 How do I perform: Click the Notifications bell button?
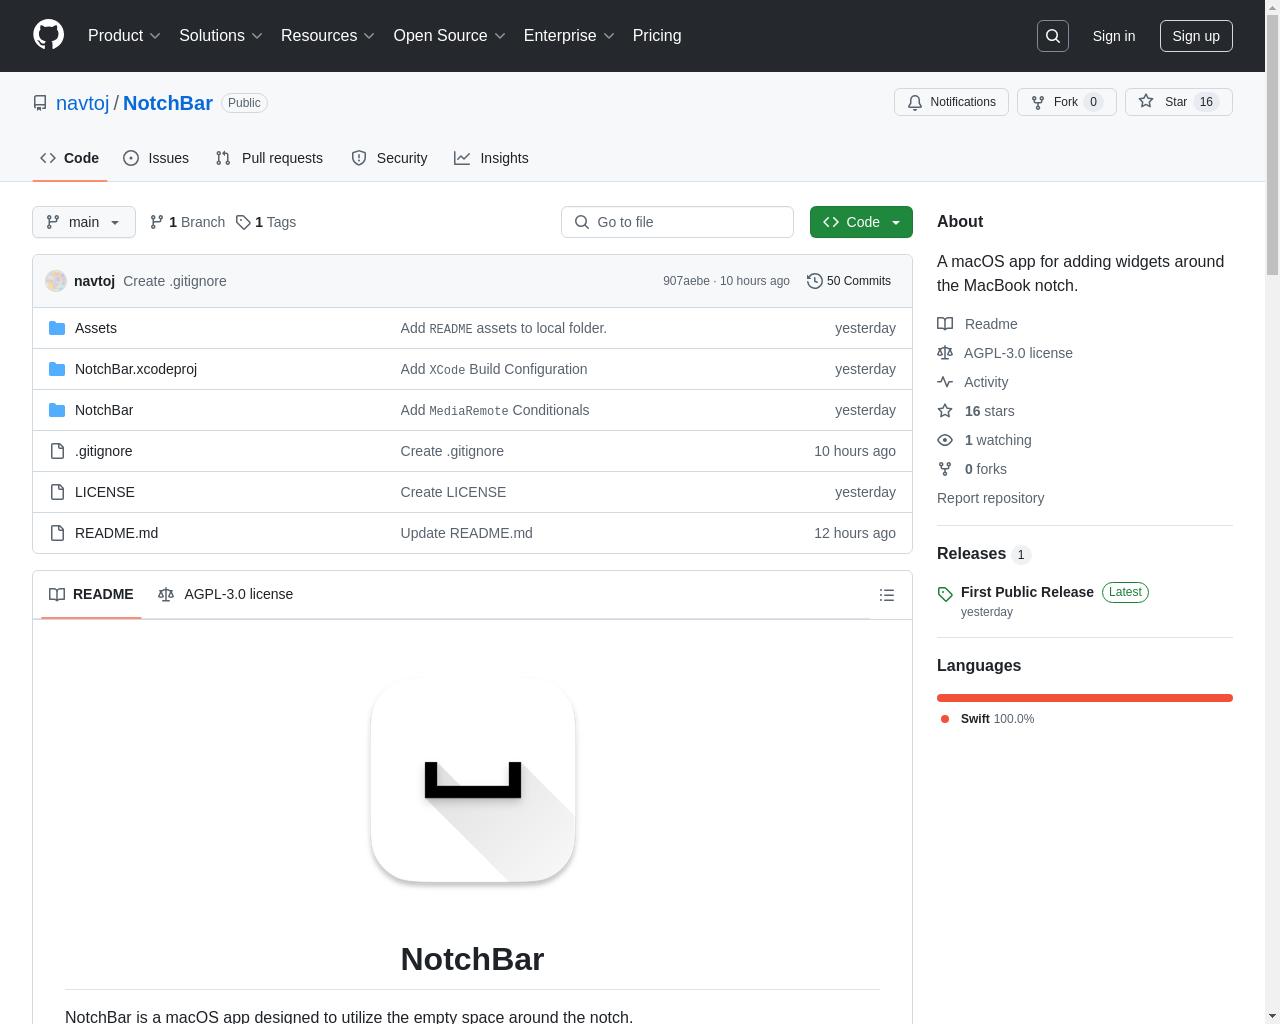pyautogui.click(x=951, y=102)
